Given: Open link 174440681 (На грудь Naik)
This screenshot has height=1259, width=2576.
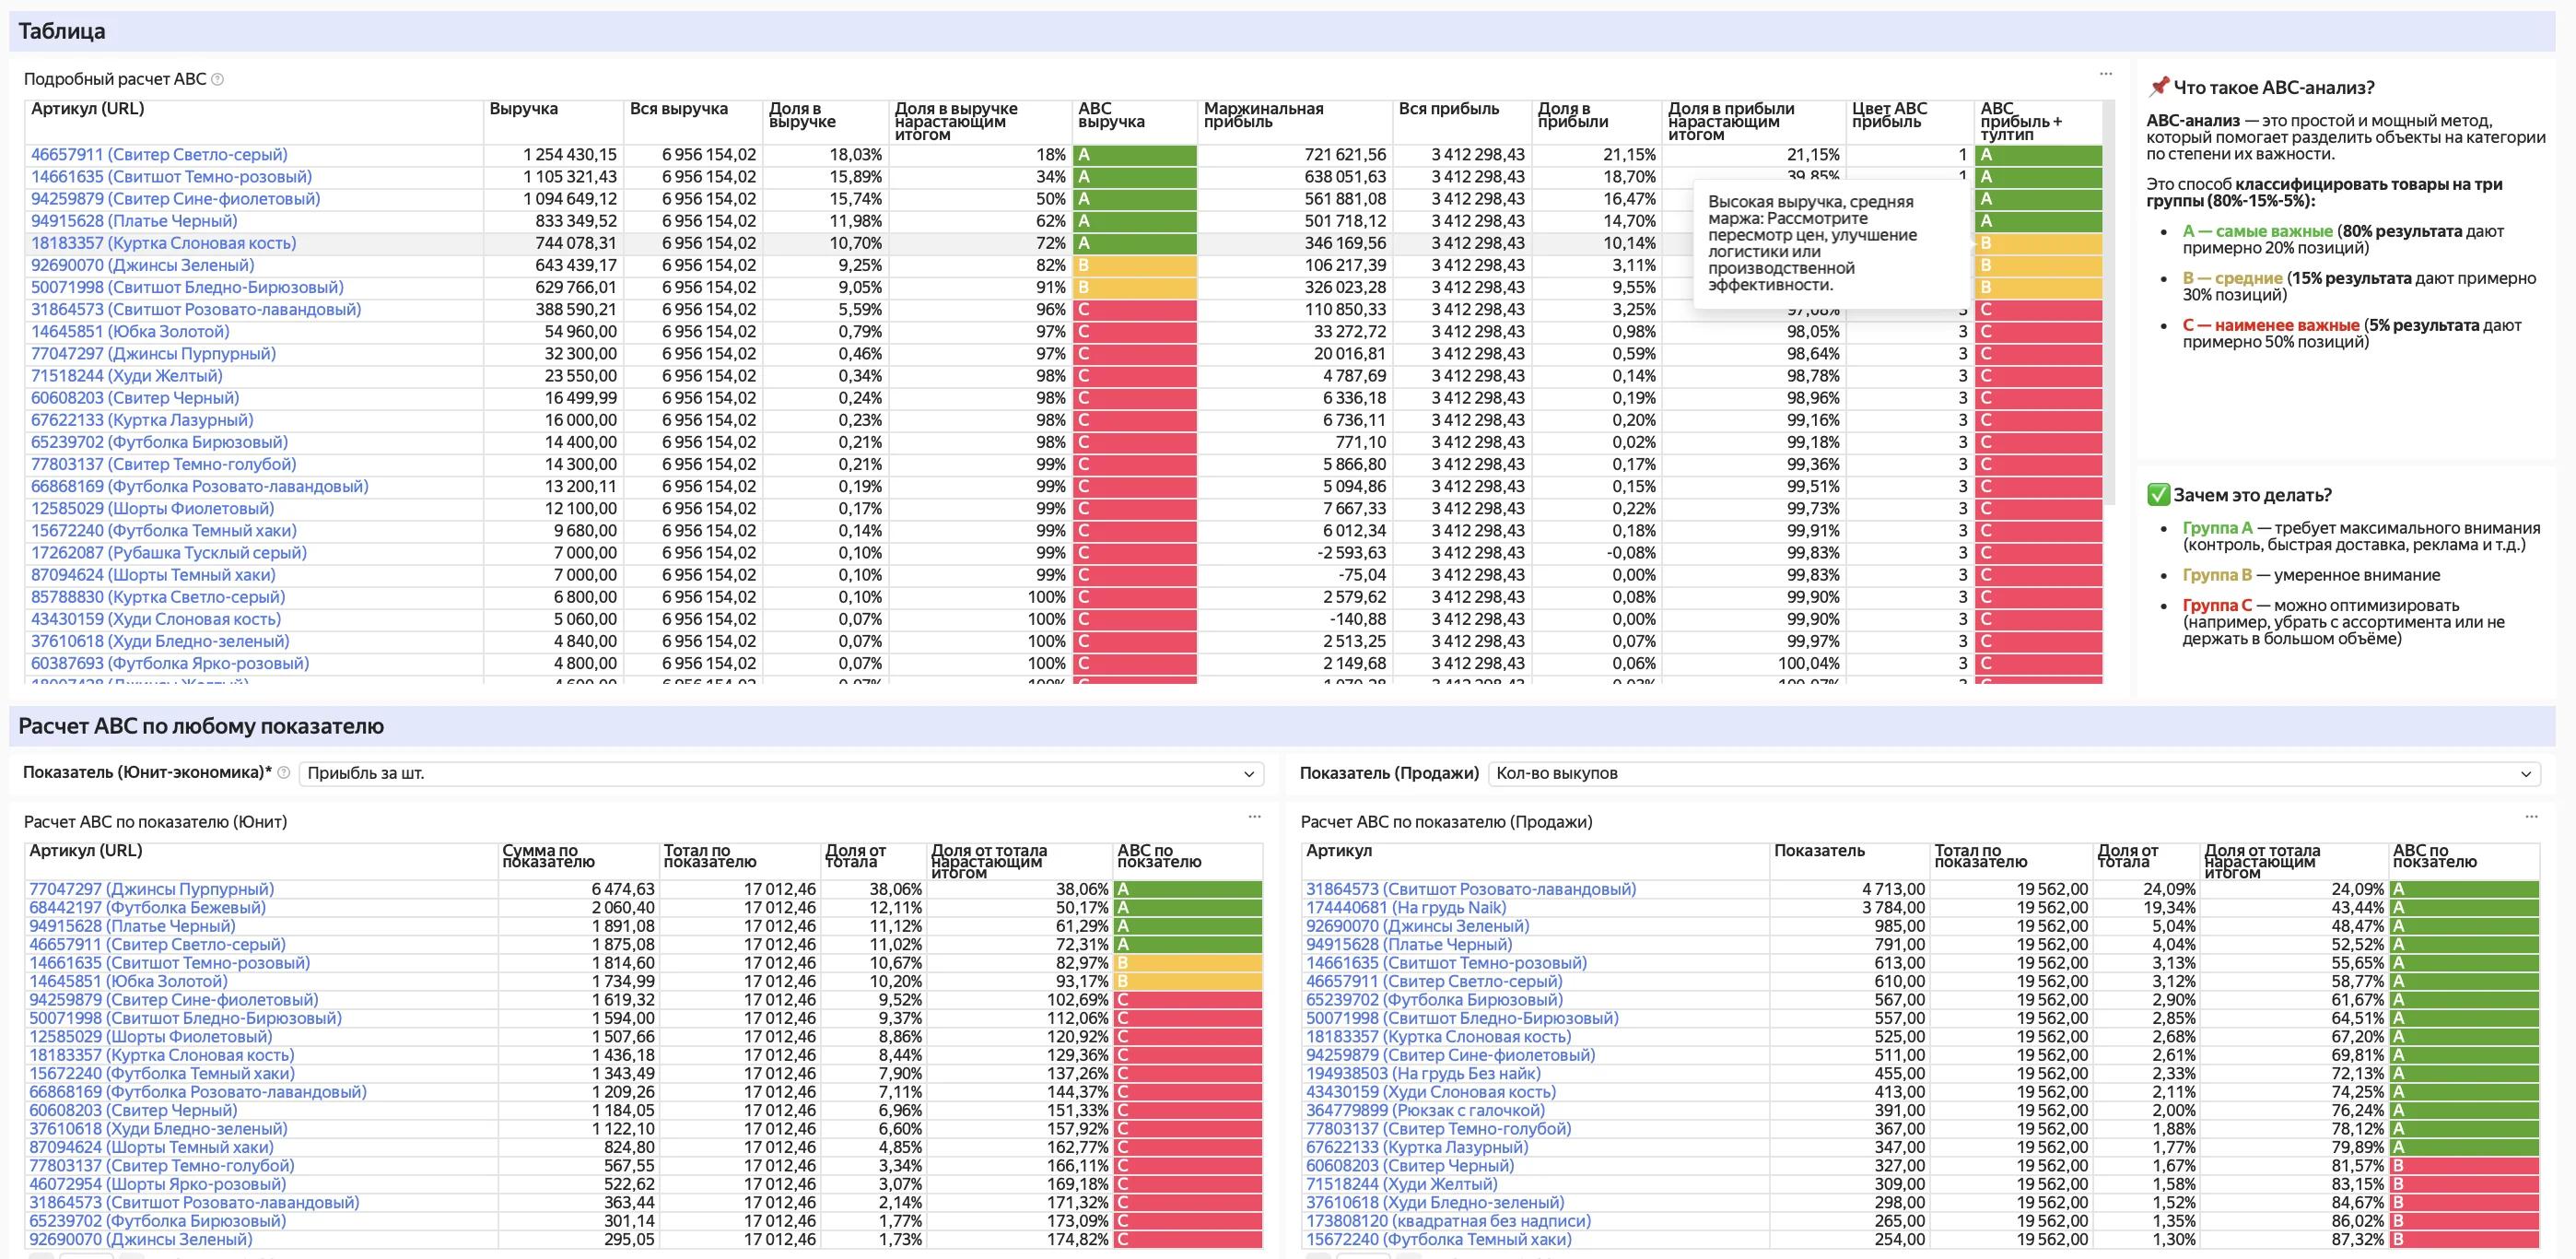Looking at the screenshot, I should click(1405, 908).
